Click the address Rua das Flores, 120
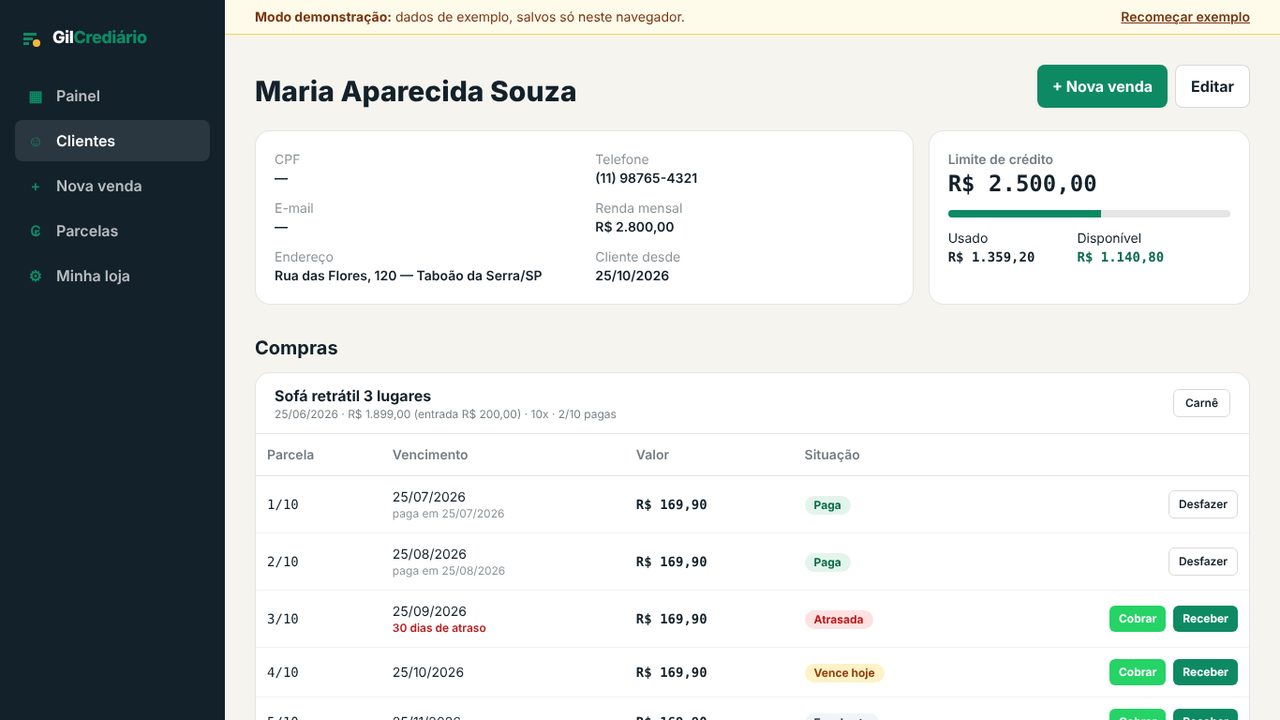The height and width of the screenshot is (720, 1280). pyautogui.click(x=408, y=276)
